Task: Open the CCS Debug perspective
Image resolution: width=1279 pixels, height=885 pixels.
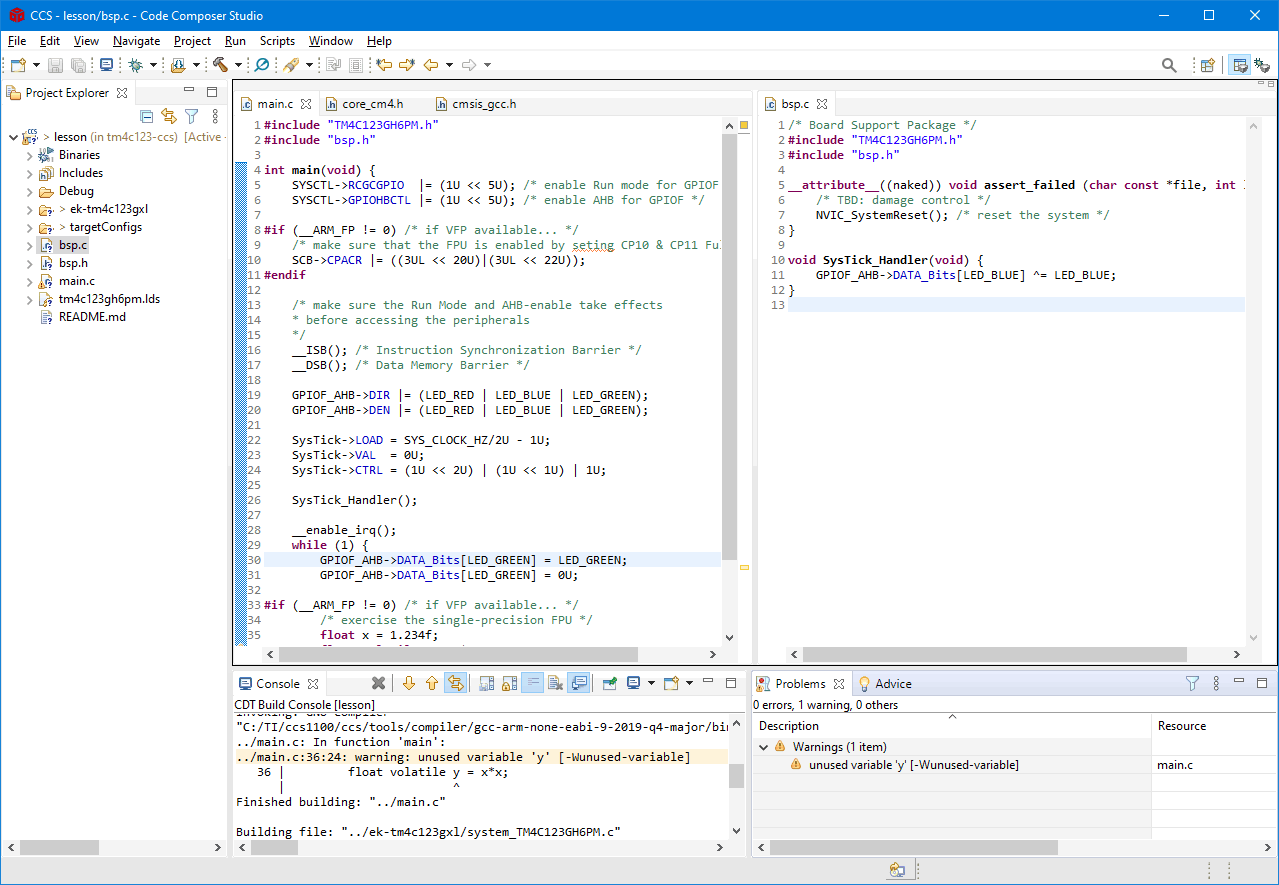Action: click(1264, 65)
